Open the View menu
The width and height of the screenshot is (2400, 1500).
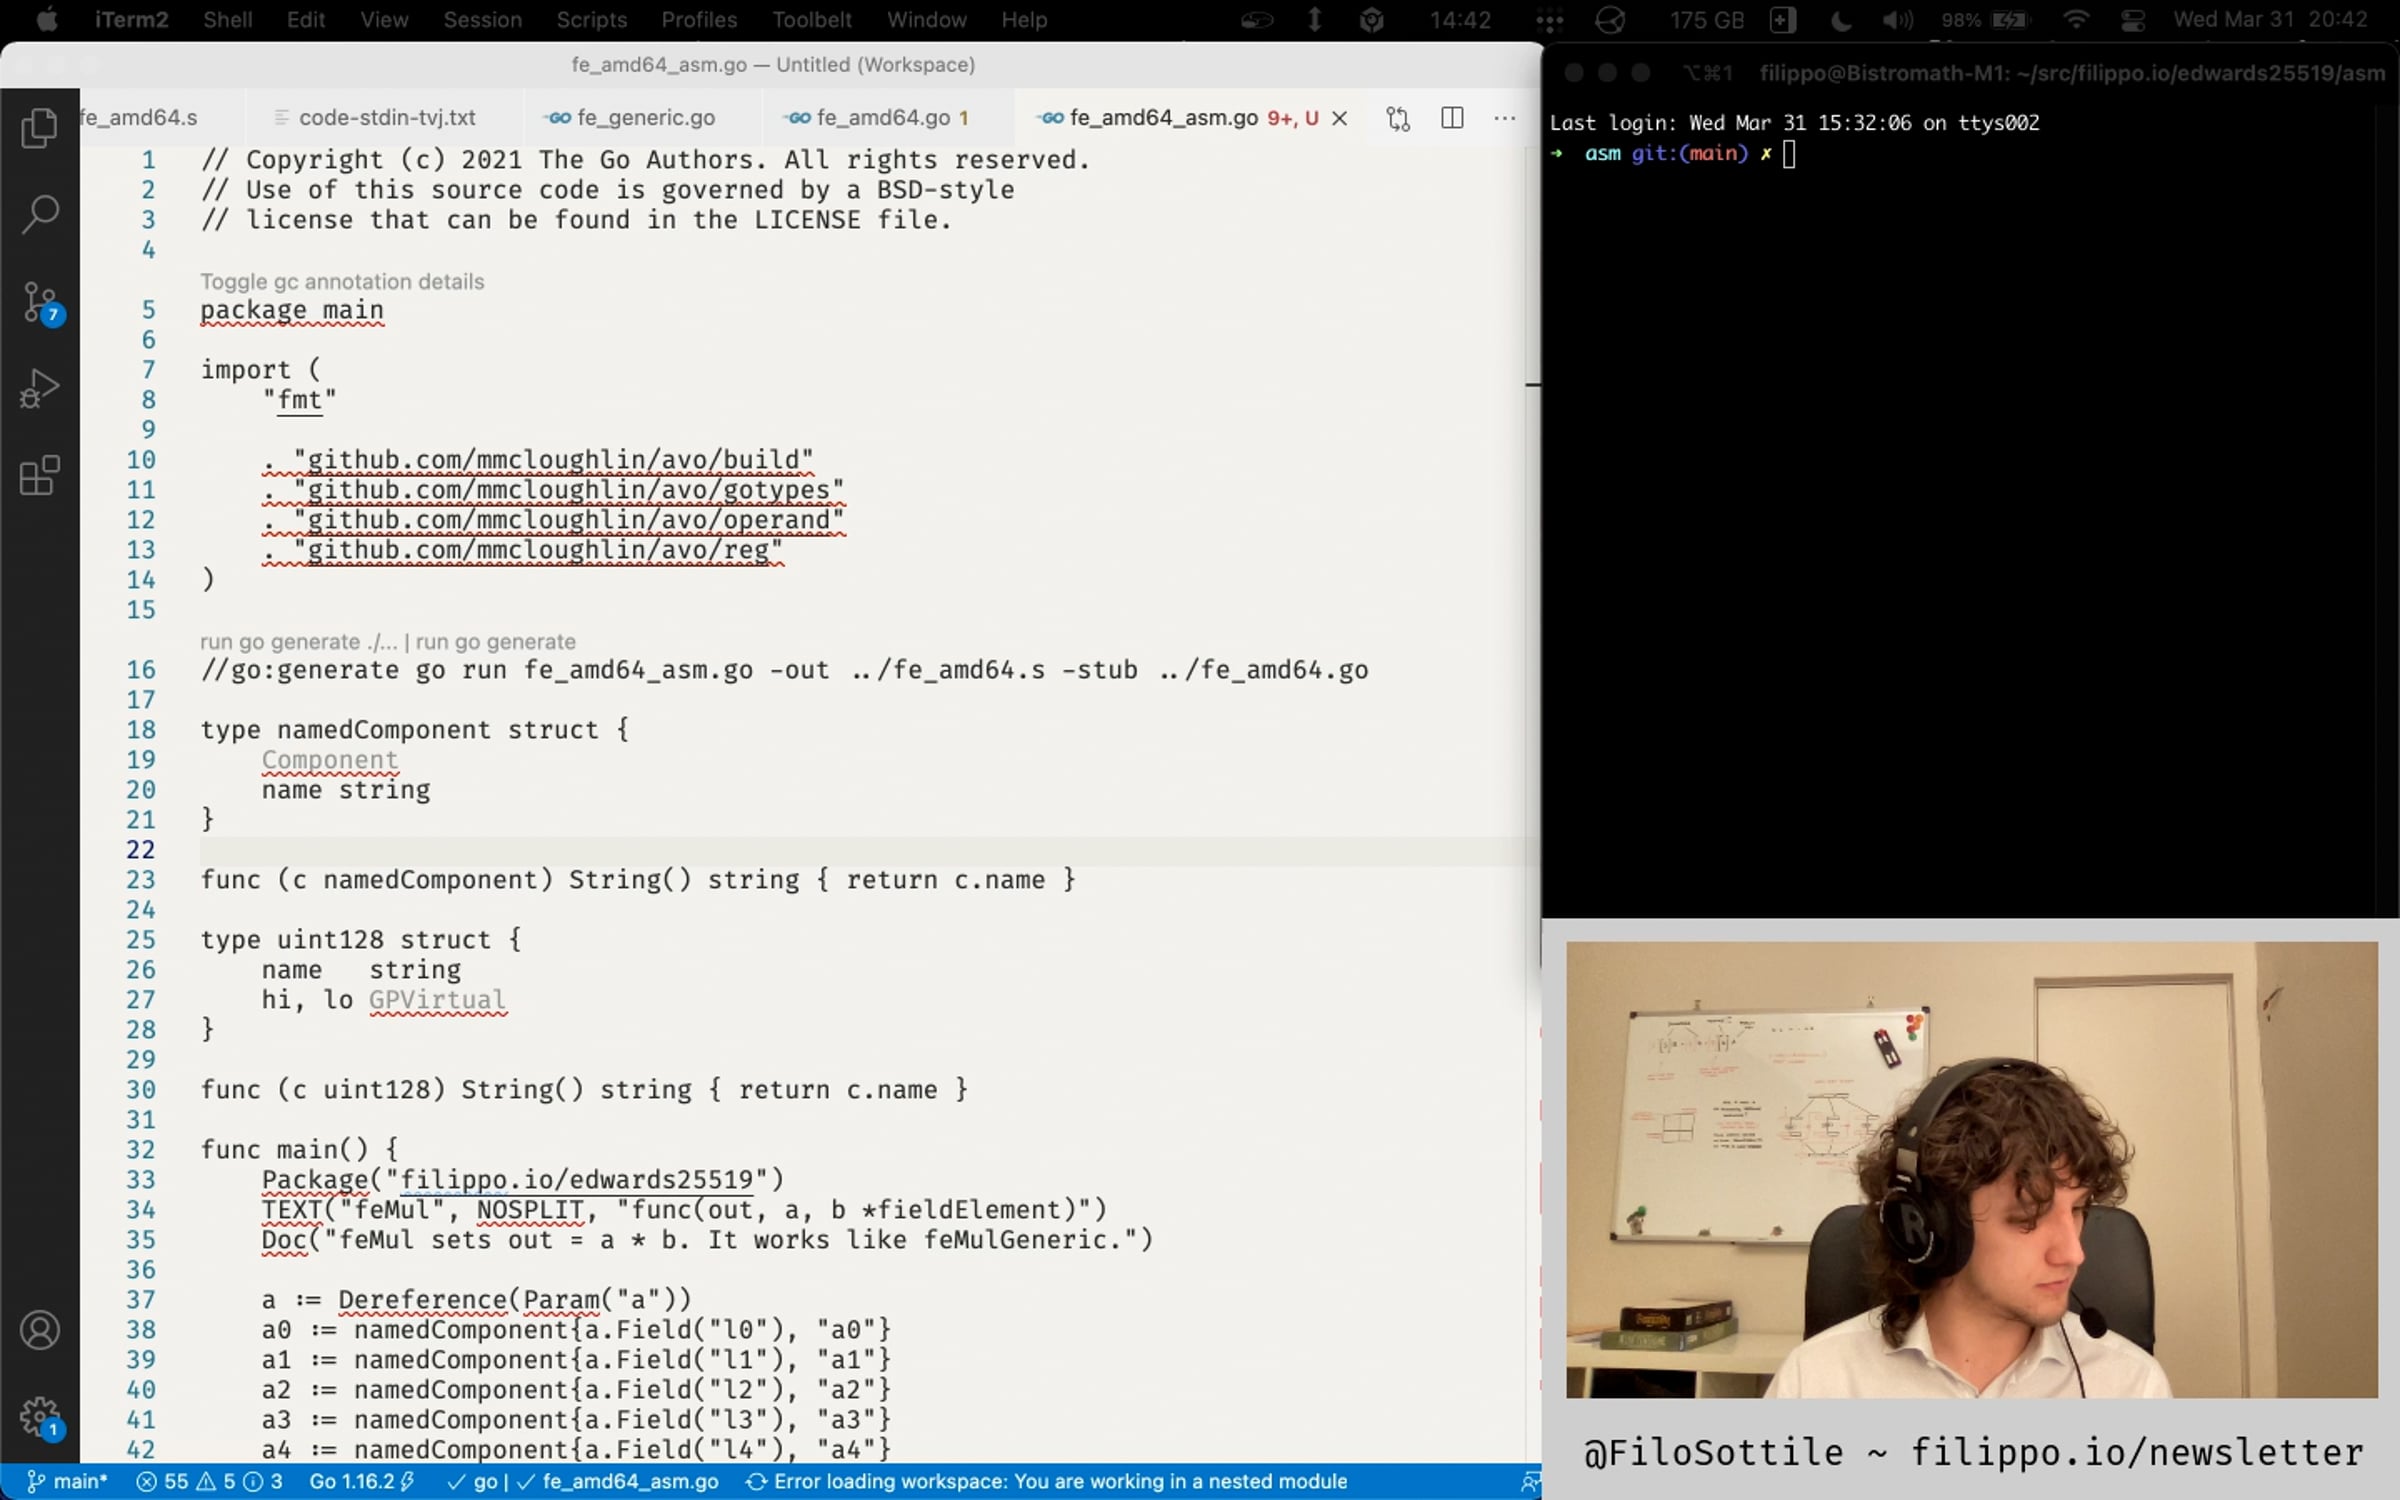pos(384,20)
